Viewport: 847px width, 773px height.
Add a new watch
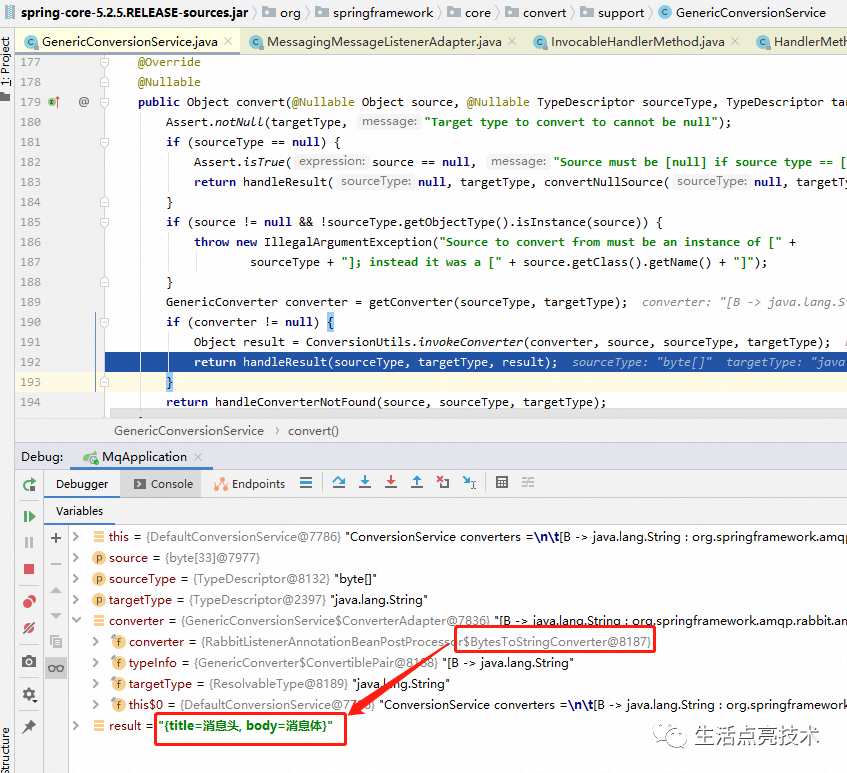[56, 538]
